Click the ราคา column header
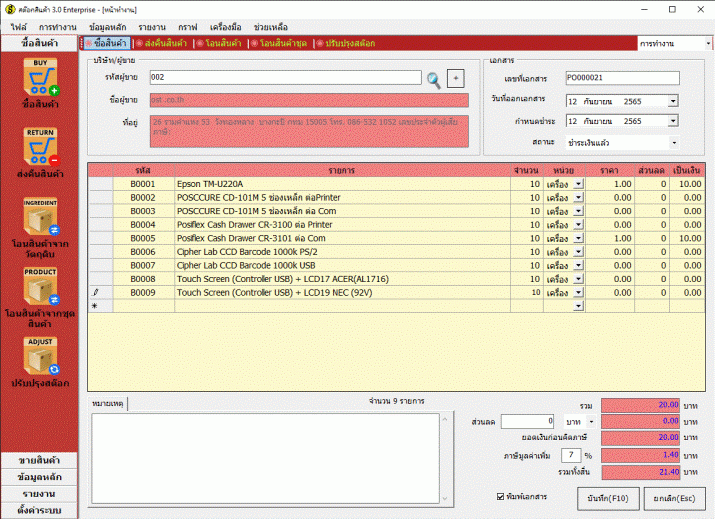Screen dimensions: 715x519 point(609,171)
